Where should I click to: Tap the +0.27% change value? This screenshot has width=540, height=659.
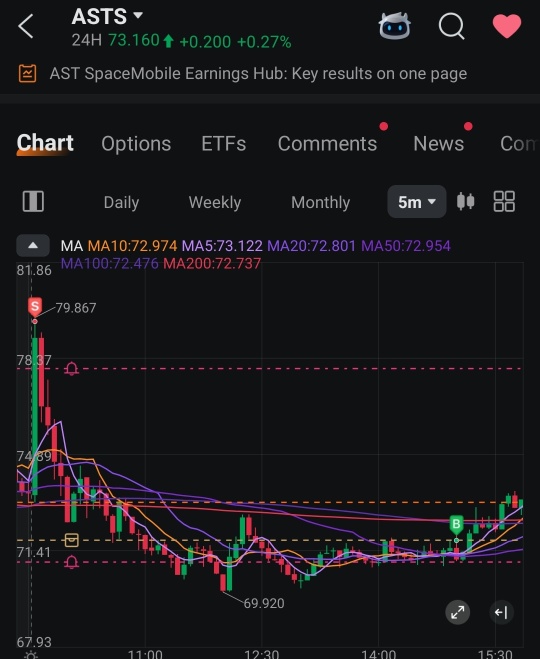pyautogui.click(x=264, y=42)
